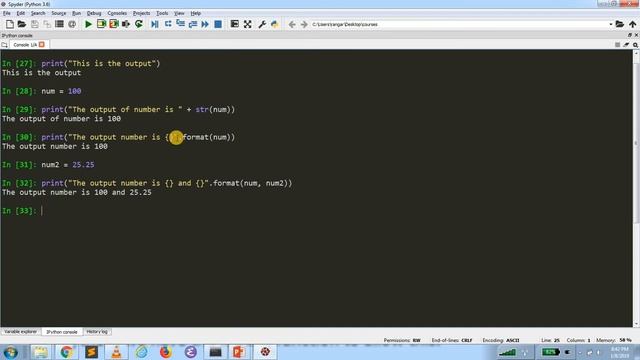Open the Search menu
Viewport: 640px width, 360px height.
coord(38,13)
